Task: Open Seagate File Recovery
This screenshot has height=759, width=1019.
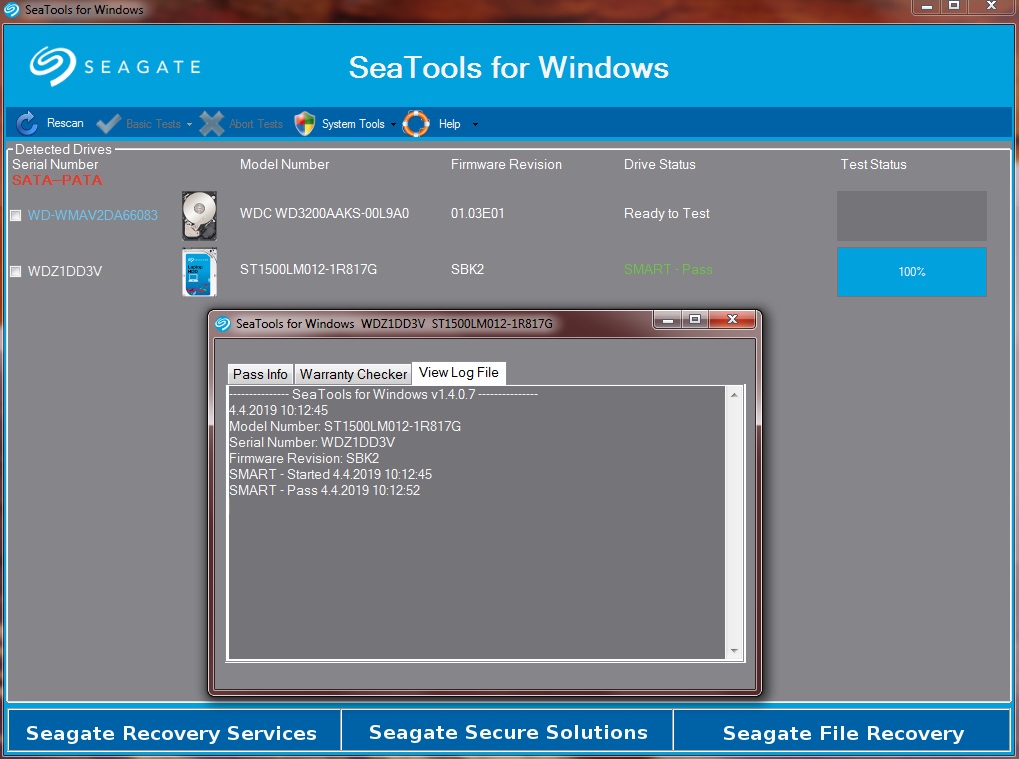Action: [843, 733]
